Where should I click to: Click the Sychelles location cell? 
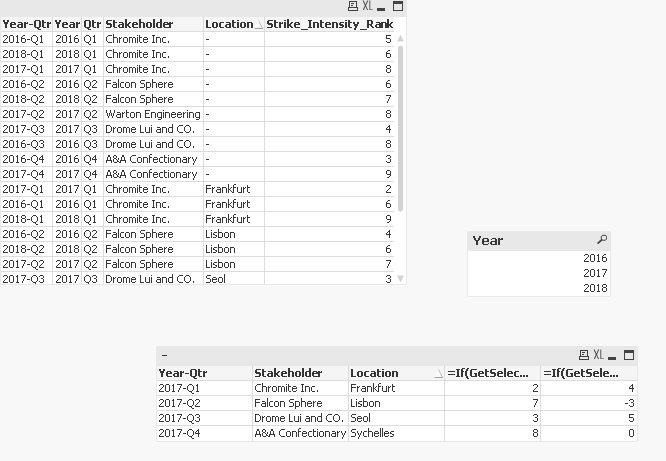(395, 433)
